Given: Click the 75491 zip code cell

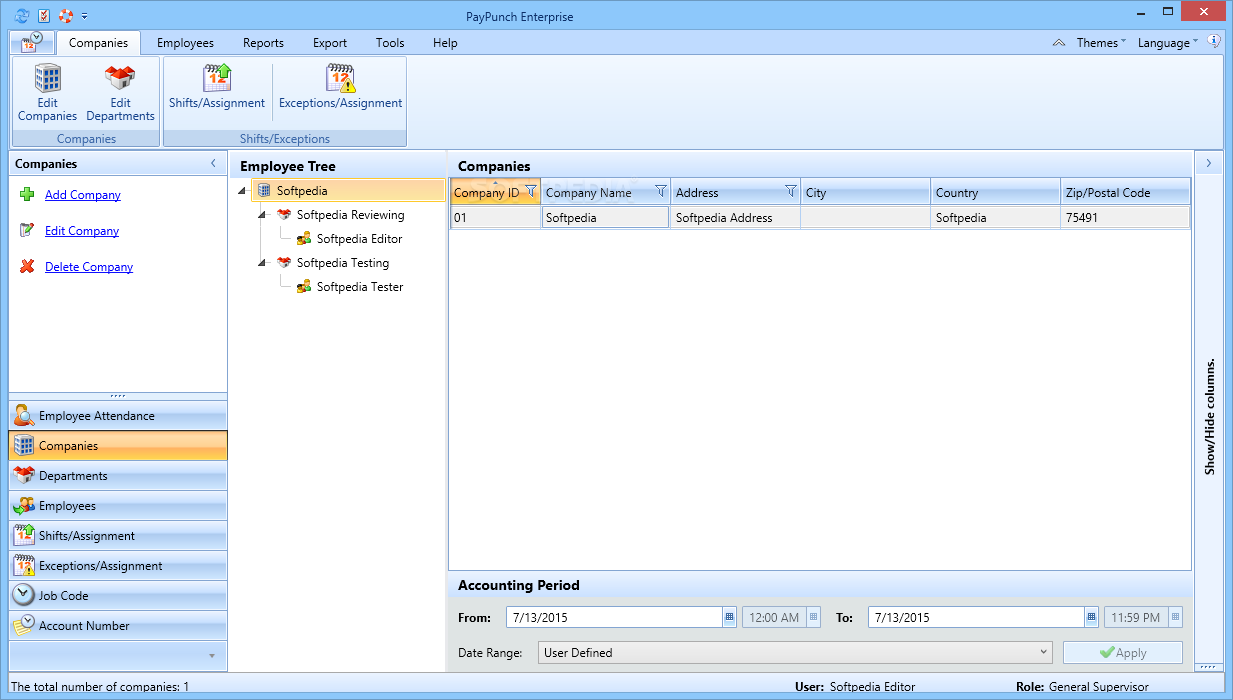Looking at the screenshot, I should point(1126,218).
